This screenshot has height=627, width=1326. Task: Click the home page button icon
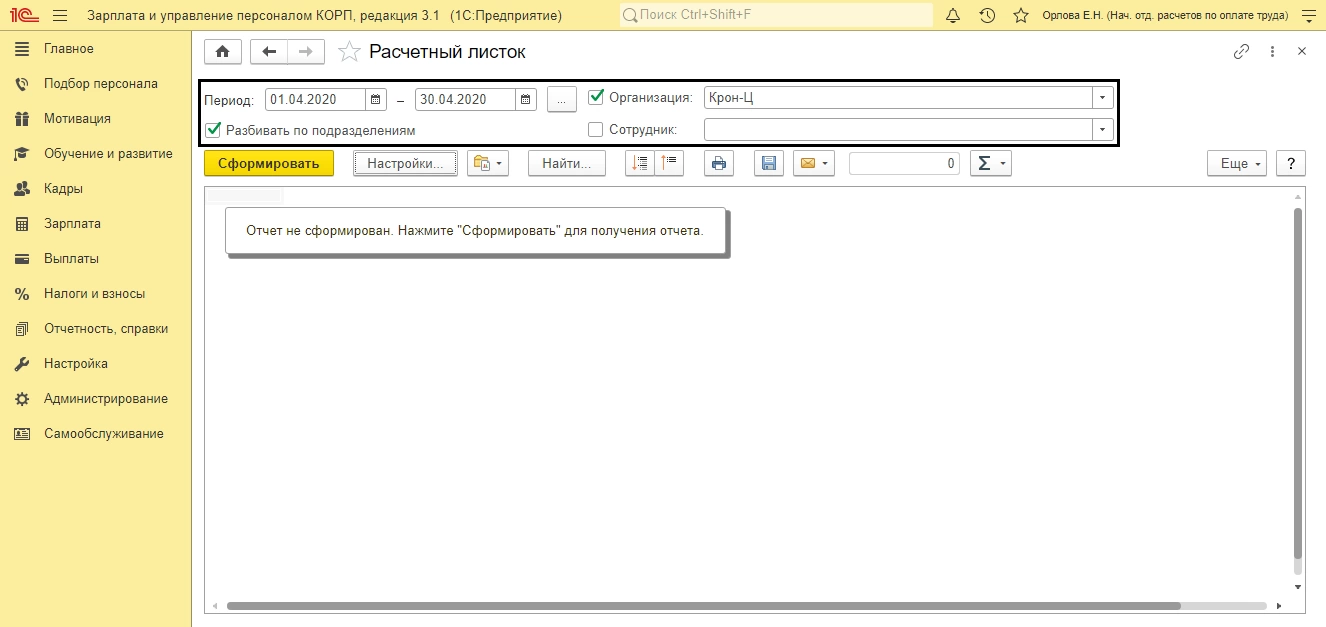pyautogui.click(x=222, y=52)
